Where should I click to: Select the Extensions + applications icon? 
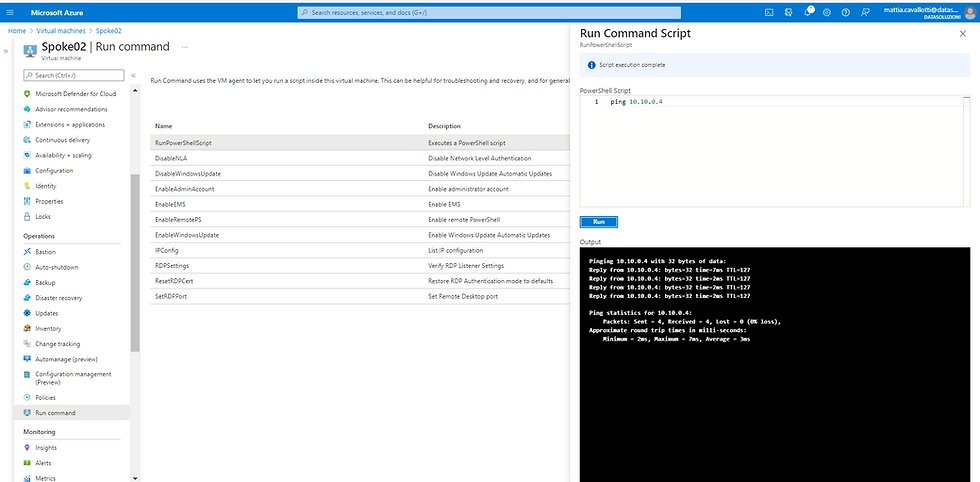(x=27, y=124)
